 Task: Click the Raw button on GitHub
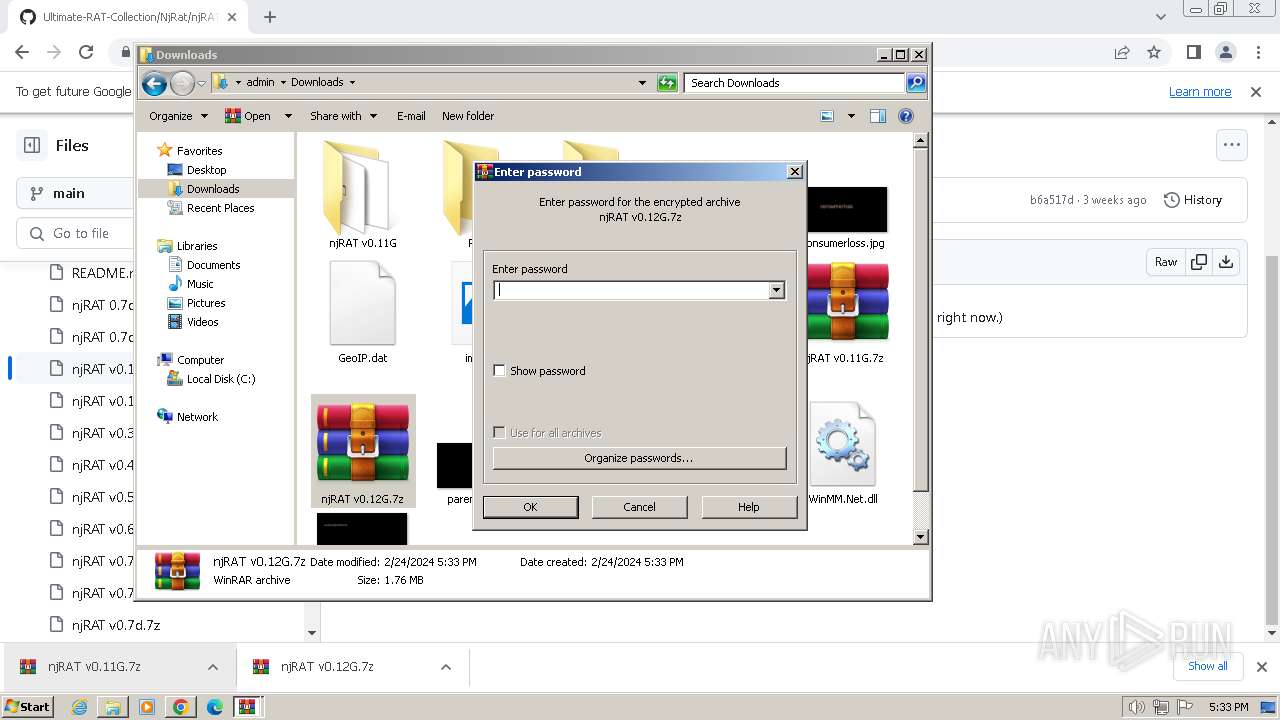[1166, 262]
